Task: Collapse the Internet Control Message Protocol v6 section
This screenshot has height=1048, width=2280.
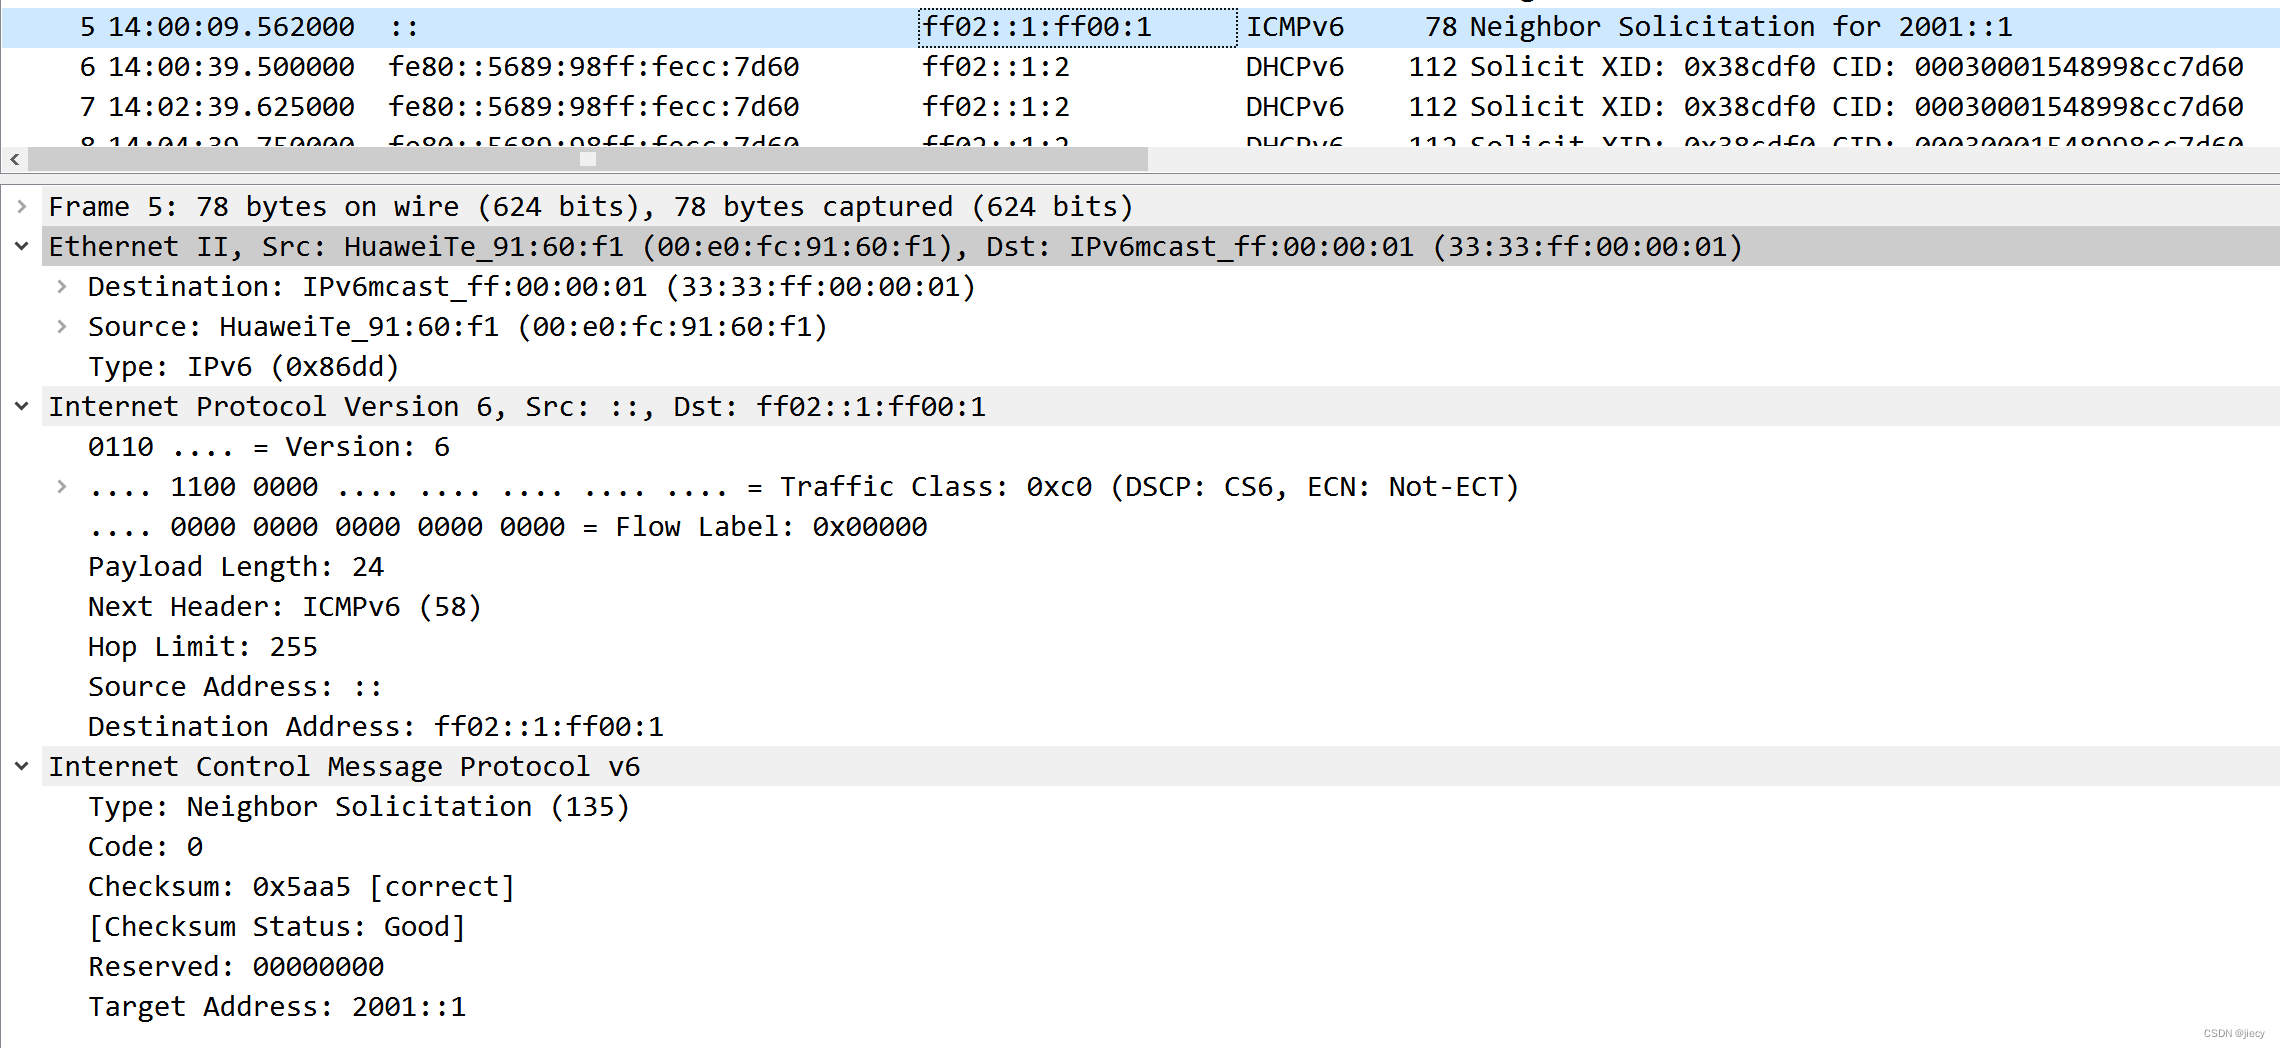Action: (22, 766)
